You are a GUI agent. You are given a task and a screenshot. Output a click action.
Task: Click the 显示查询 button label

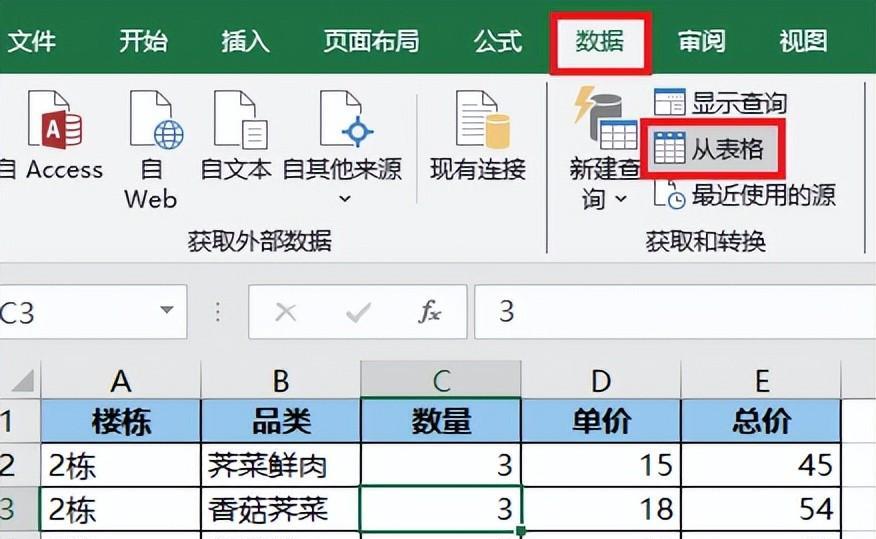pos(739,103)
